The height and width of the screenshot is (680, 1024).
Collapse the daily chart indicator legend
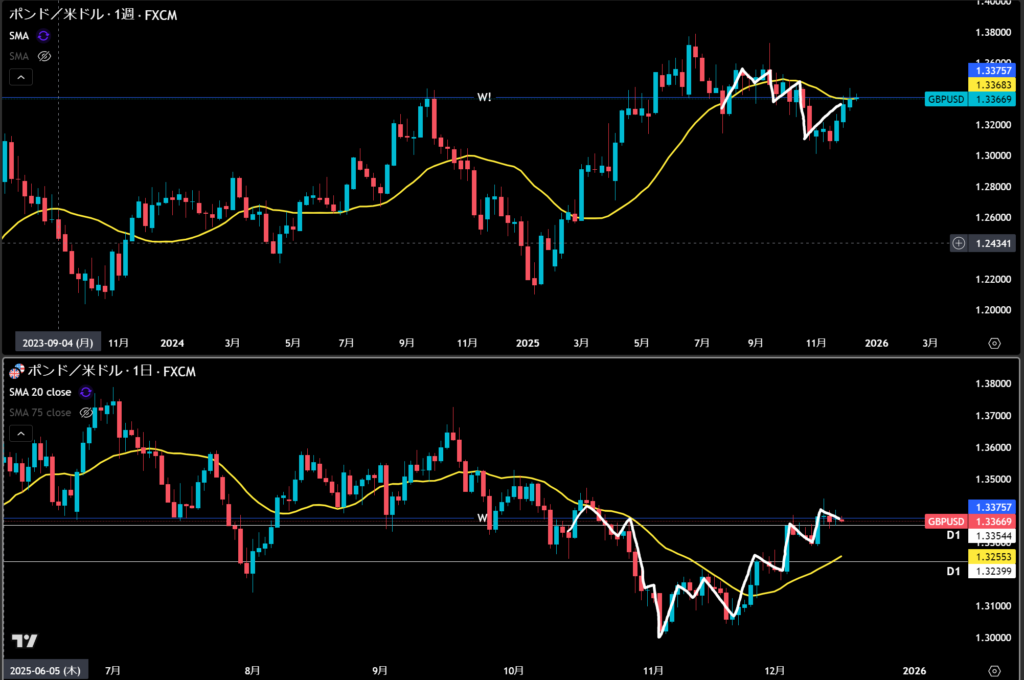click(20, 433)
